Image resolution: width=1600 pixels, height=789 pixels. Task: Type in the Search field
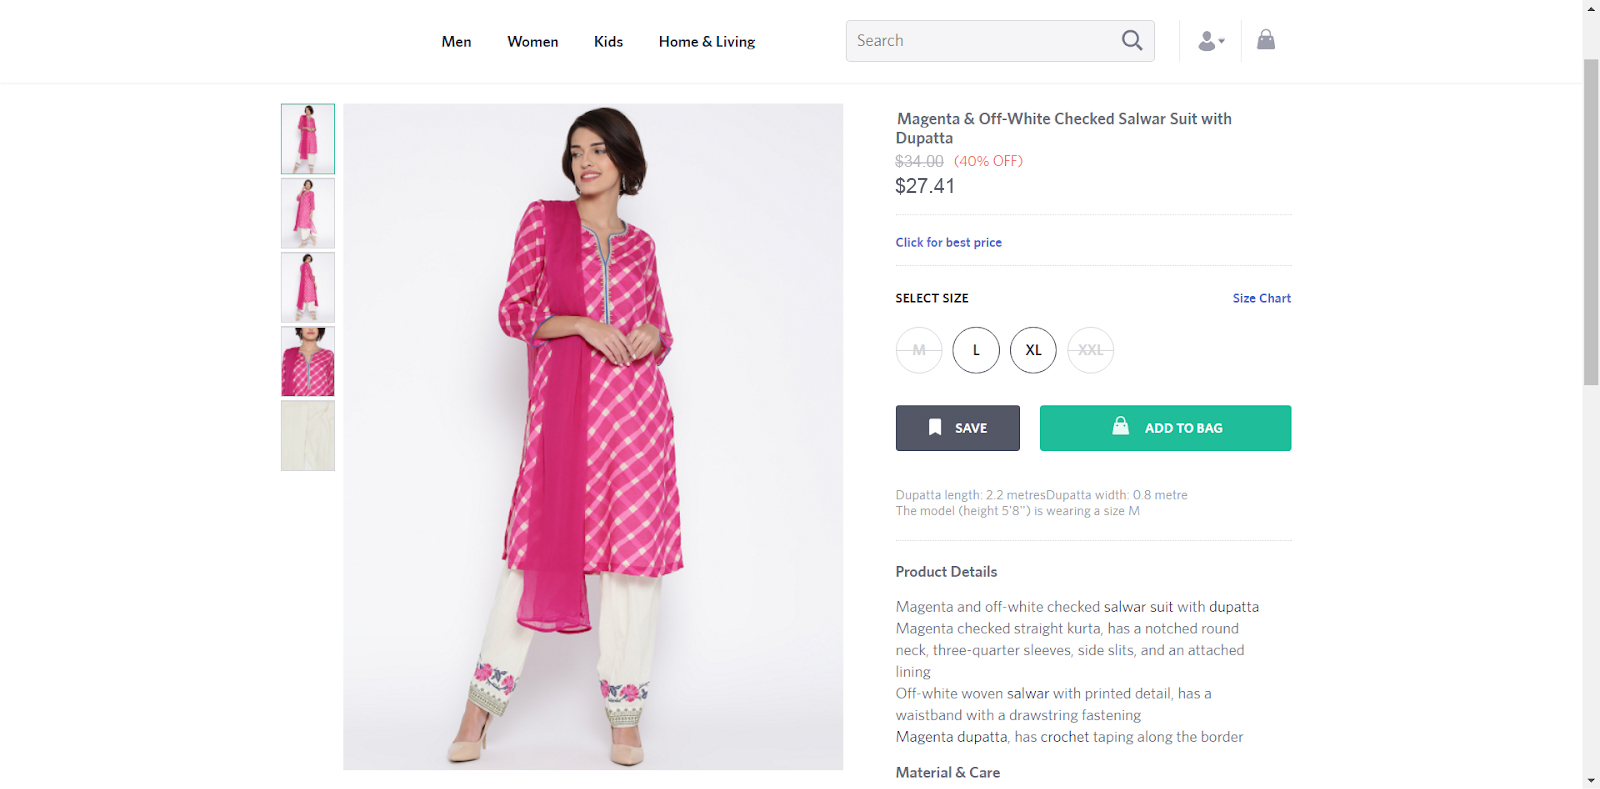click(980, 41)
